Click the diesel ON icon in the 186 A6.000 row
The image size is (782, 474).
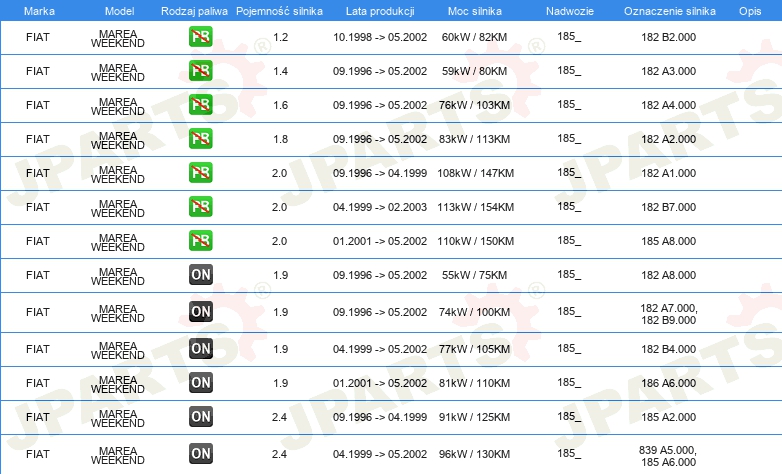(200, 383)
